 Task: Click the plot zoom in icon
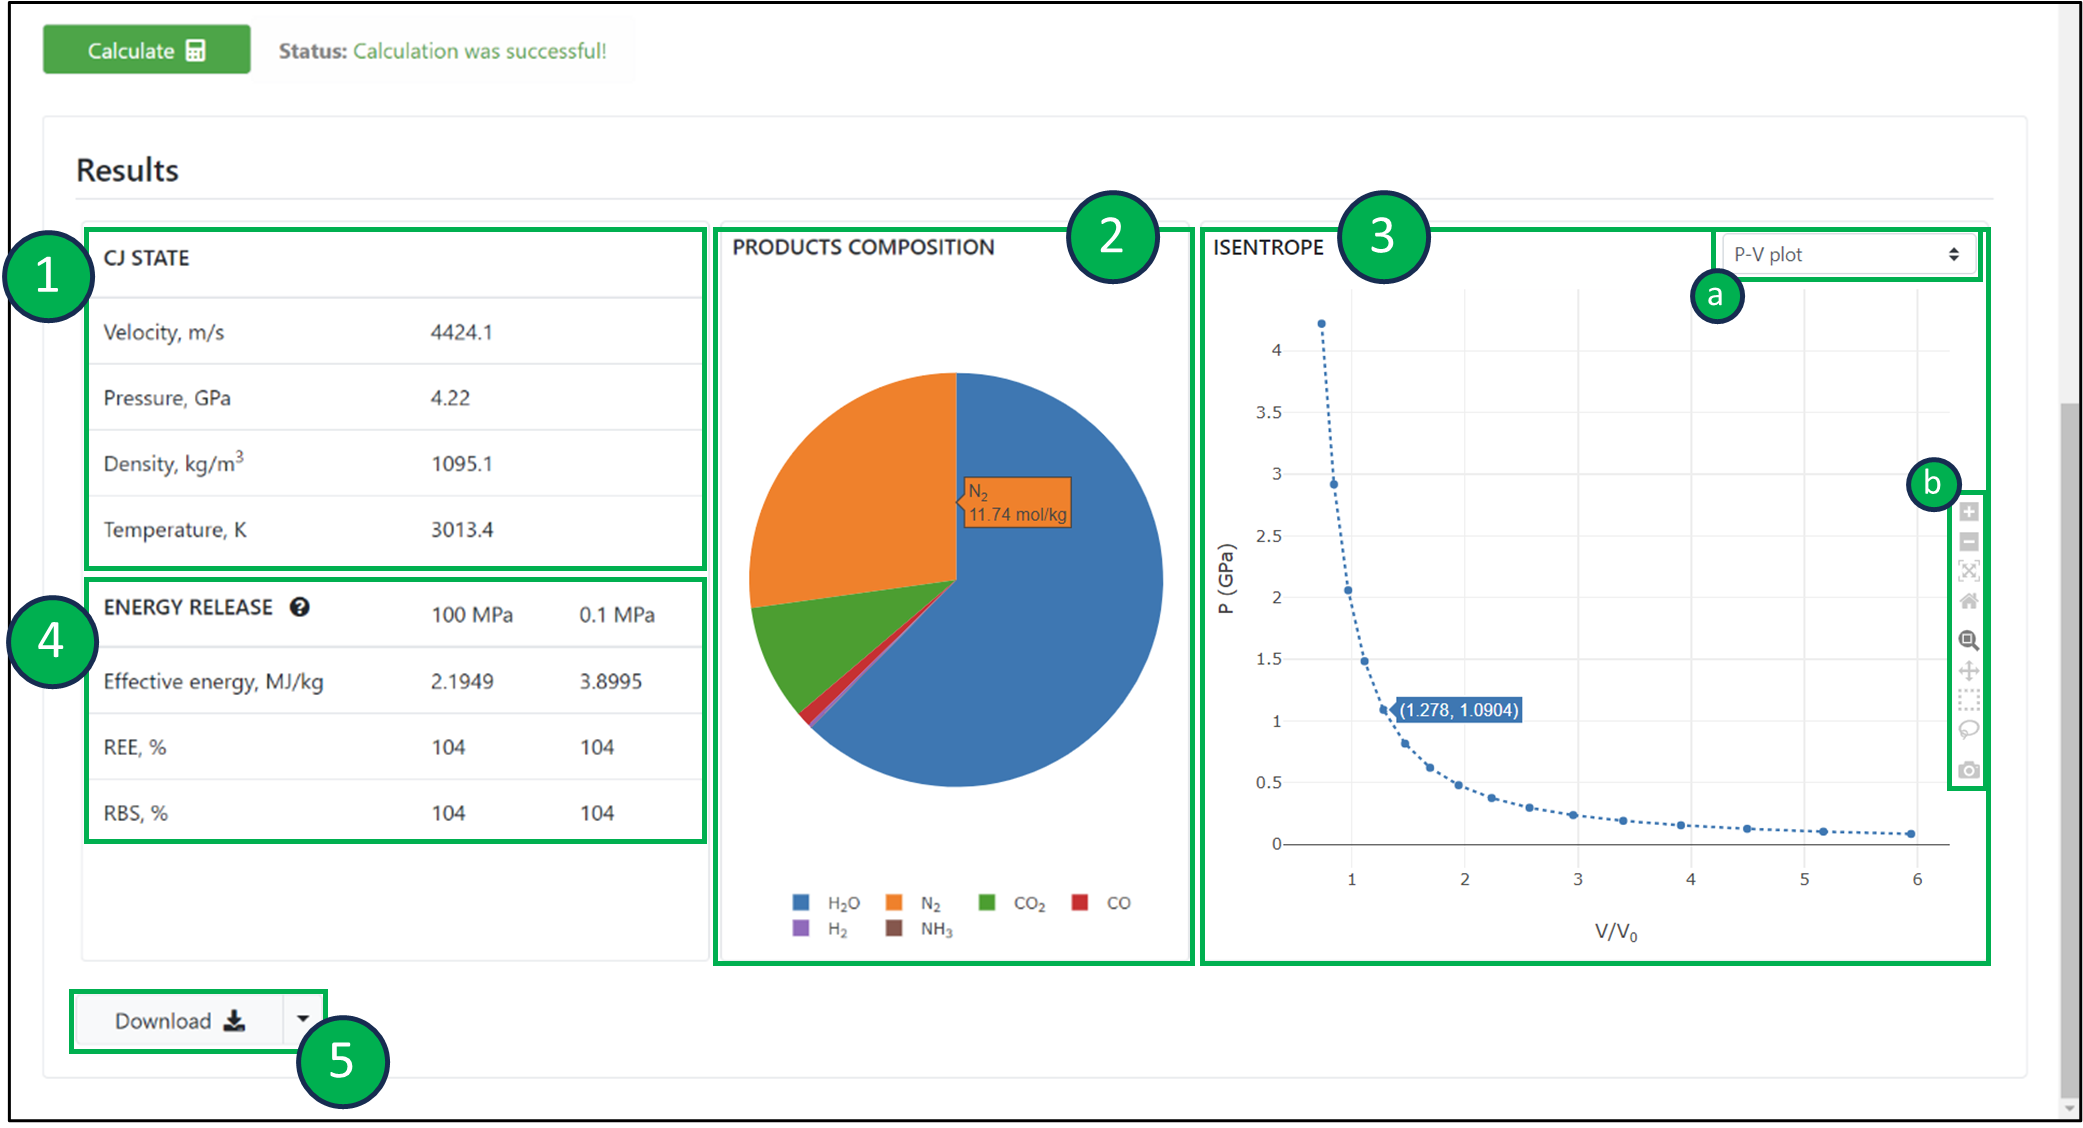tap(1968, 512)
